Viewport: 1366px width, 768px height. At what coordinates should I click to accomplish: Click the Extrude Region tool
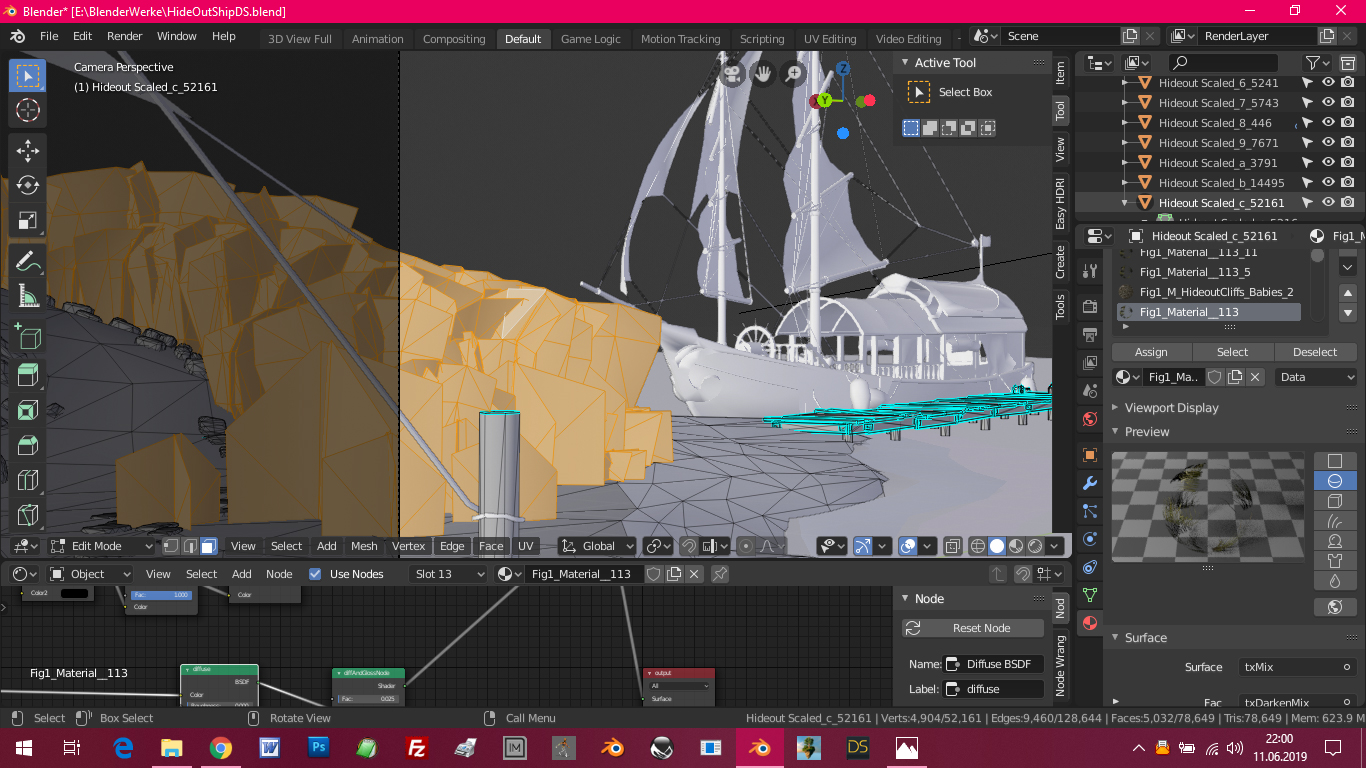27,375
